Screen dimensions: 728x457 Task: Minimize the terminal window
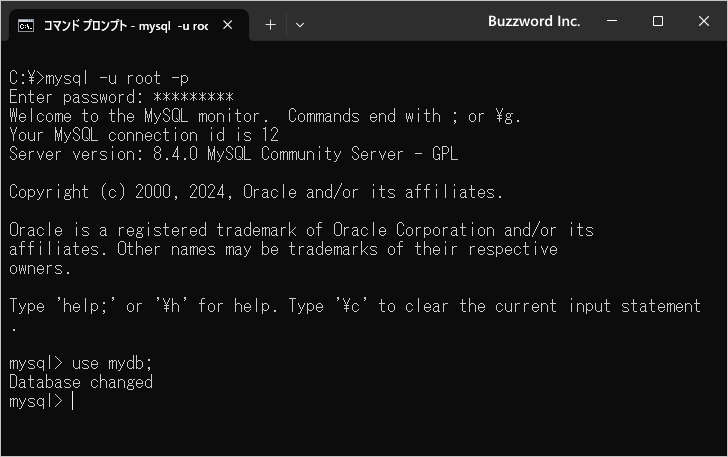click(x=612, y=21)
